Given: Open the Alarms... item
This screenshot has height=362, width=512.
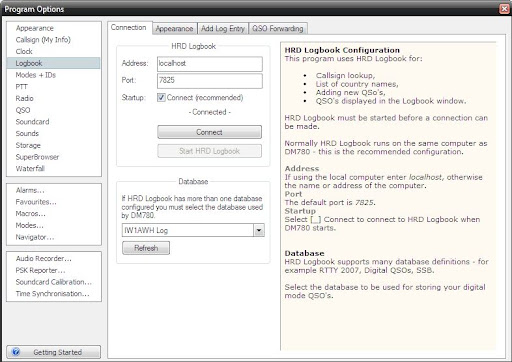Looking at the screenshot, I should (x=30, y=190).
